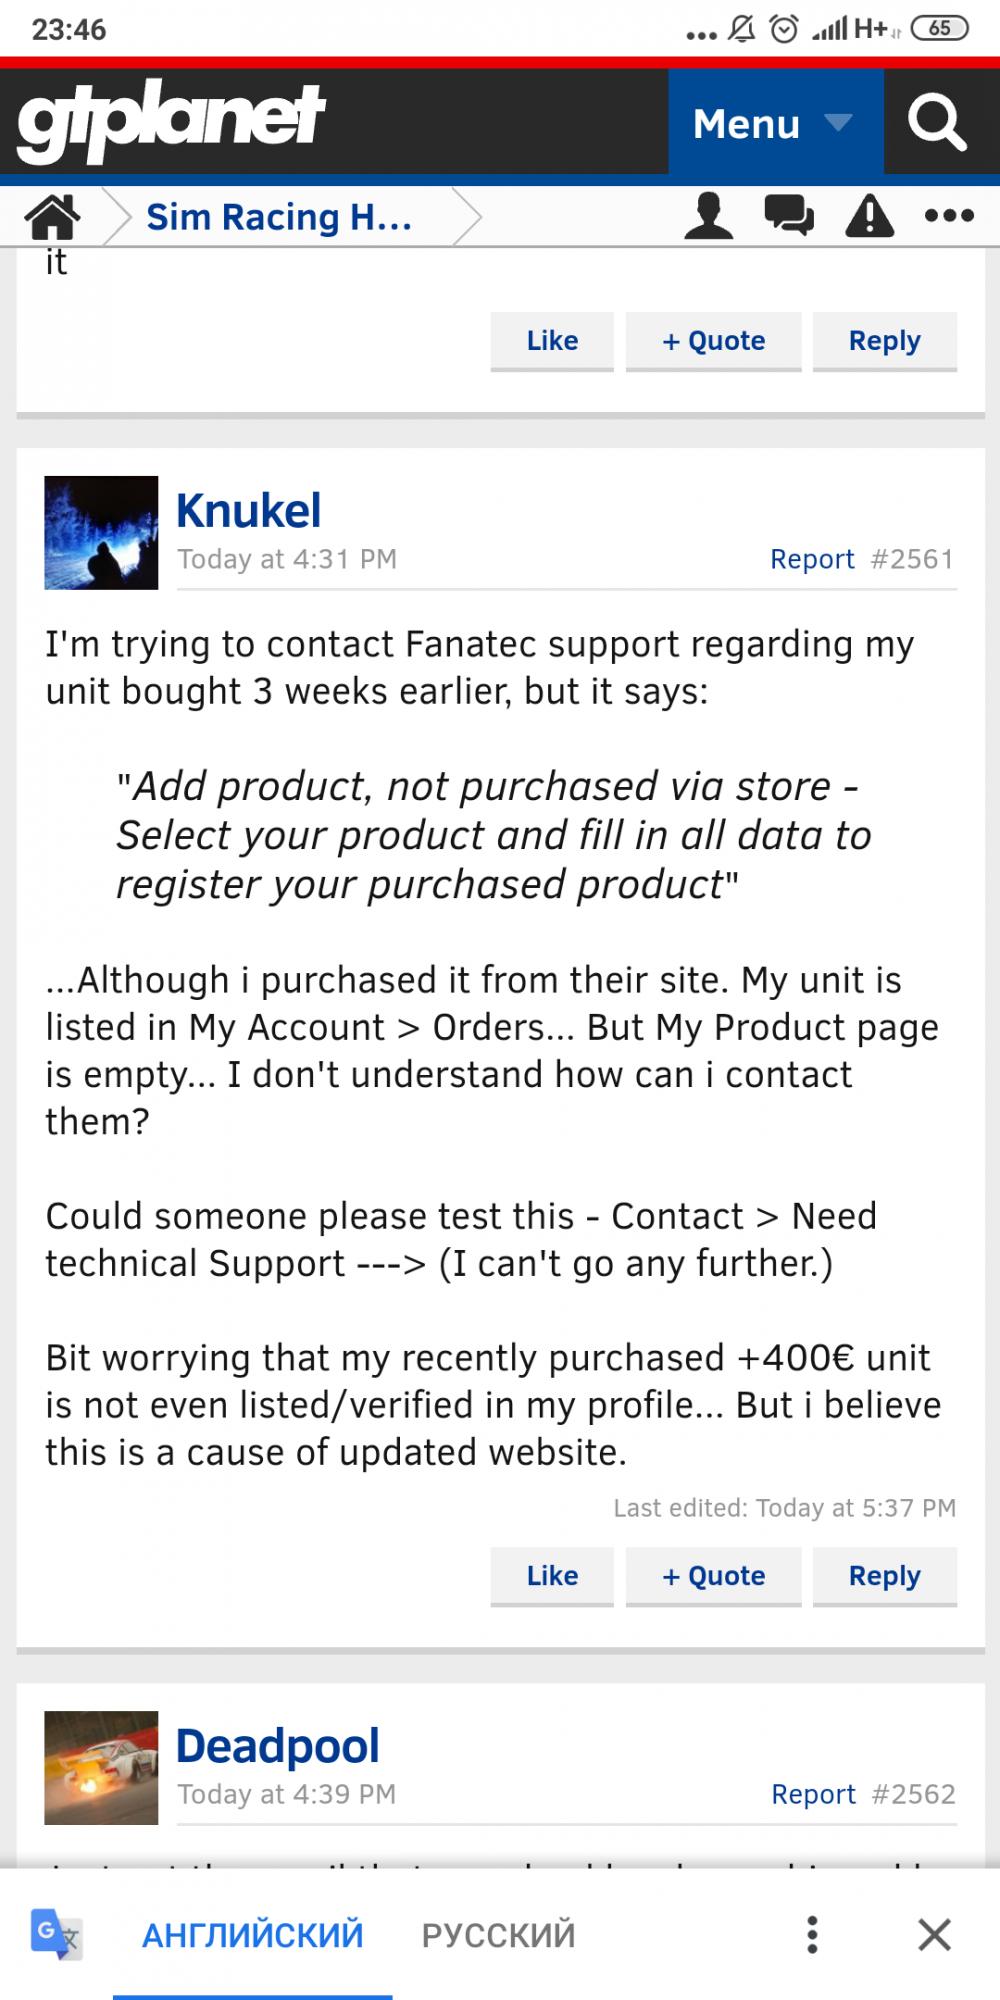Report post #2561
The width and height of the screenshot is (1000, 2000).
[x=812, y=559]
